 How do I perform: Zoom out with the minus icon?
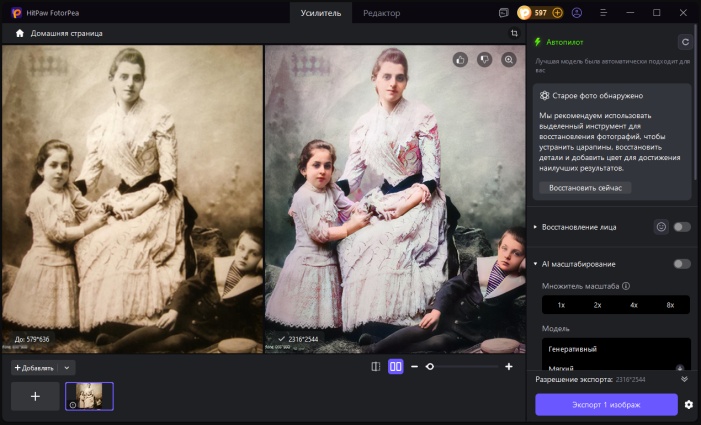pyautogui.click(x=414, y=366)
